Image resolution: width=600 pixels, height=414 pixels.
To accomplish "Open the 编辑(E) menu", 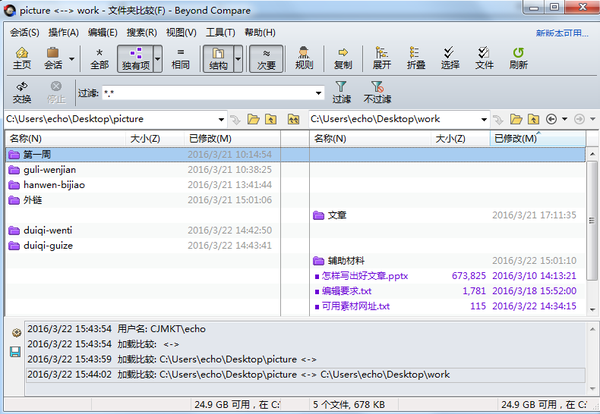I will click(103, 33).
